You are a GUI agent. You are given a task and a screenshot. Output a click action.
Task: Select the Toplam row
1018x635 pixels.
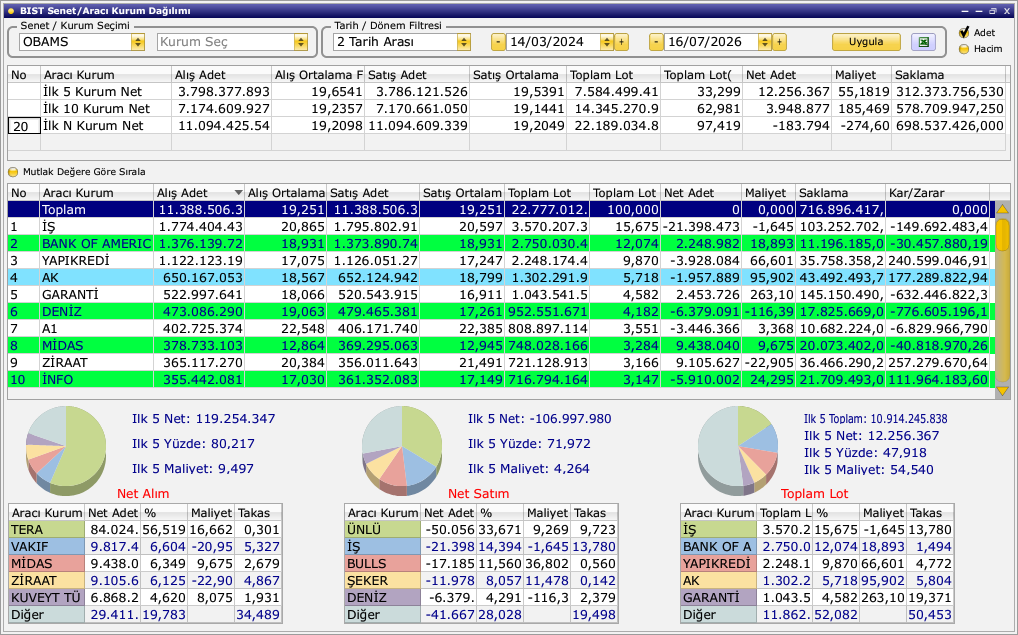click(500, 210)
